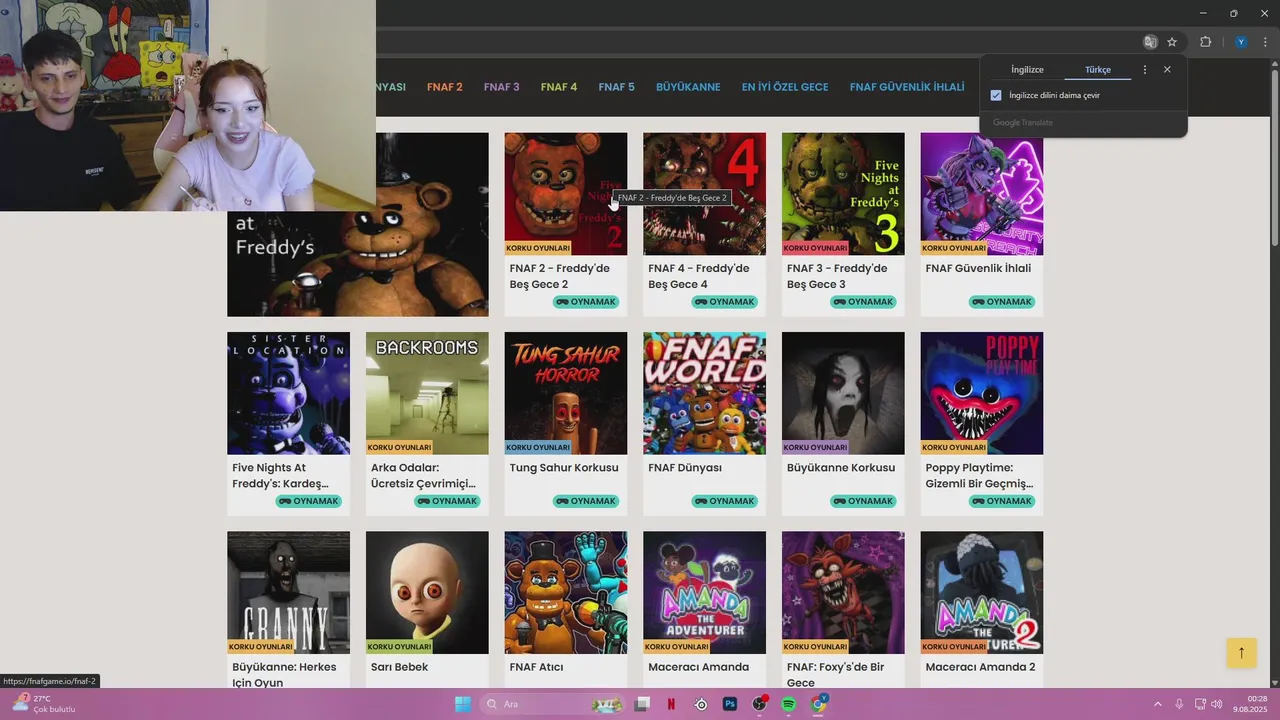Click 'FNAF Atıcı' title link
This screenshot has width=1280, height=720.
536,667
